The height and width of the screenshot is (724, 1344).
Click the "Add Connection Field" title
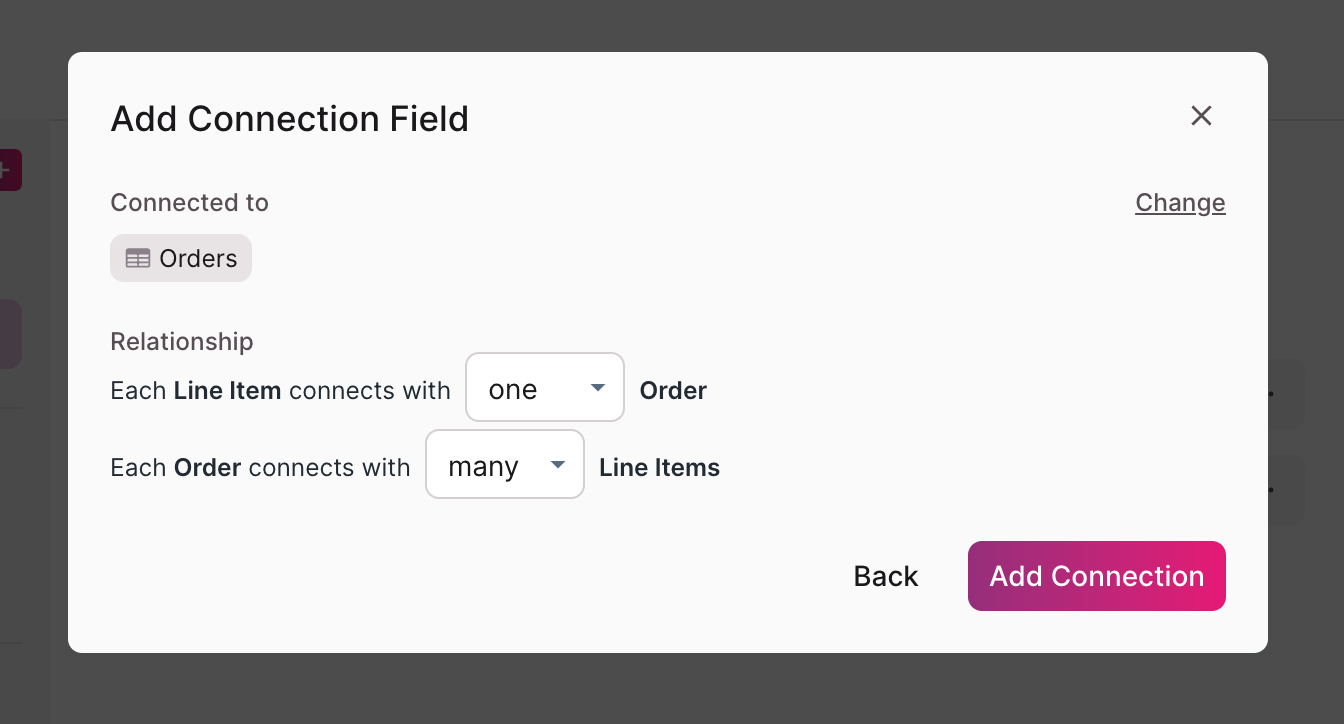pos(289,119)
